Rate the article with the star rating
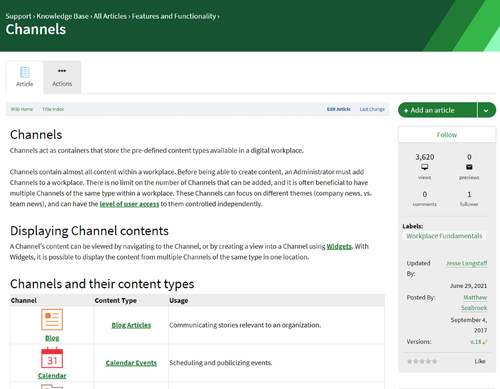 (x=422, y=361)
